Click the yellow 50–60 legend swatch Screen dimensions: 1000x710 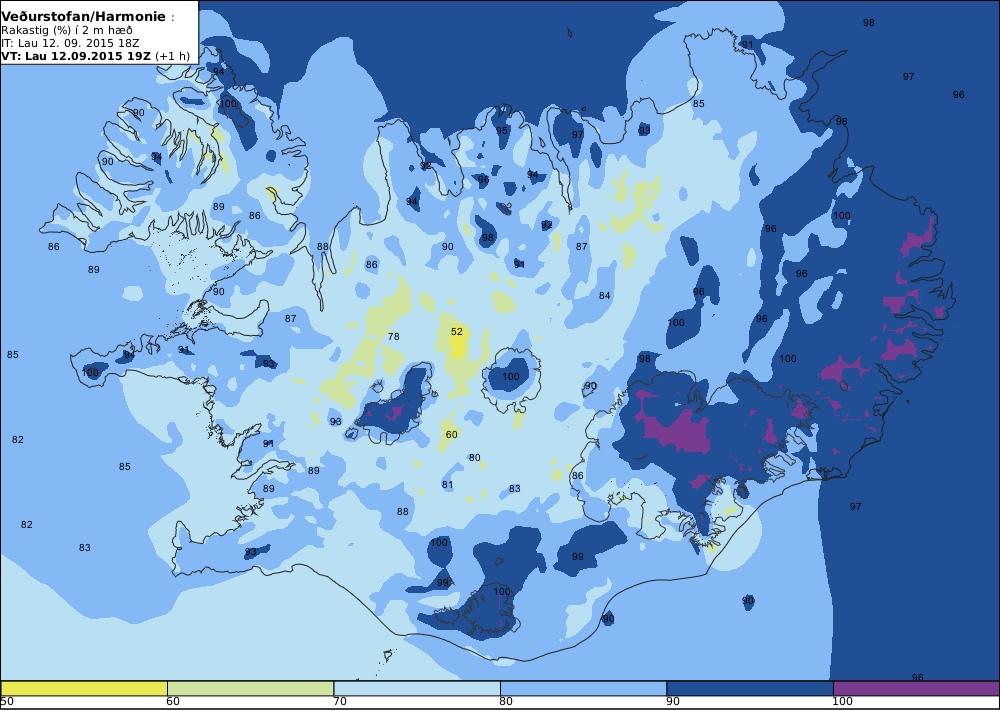(84, 688)
